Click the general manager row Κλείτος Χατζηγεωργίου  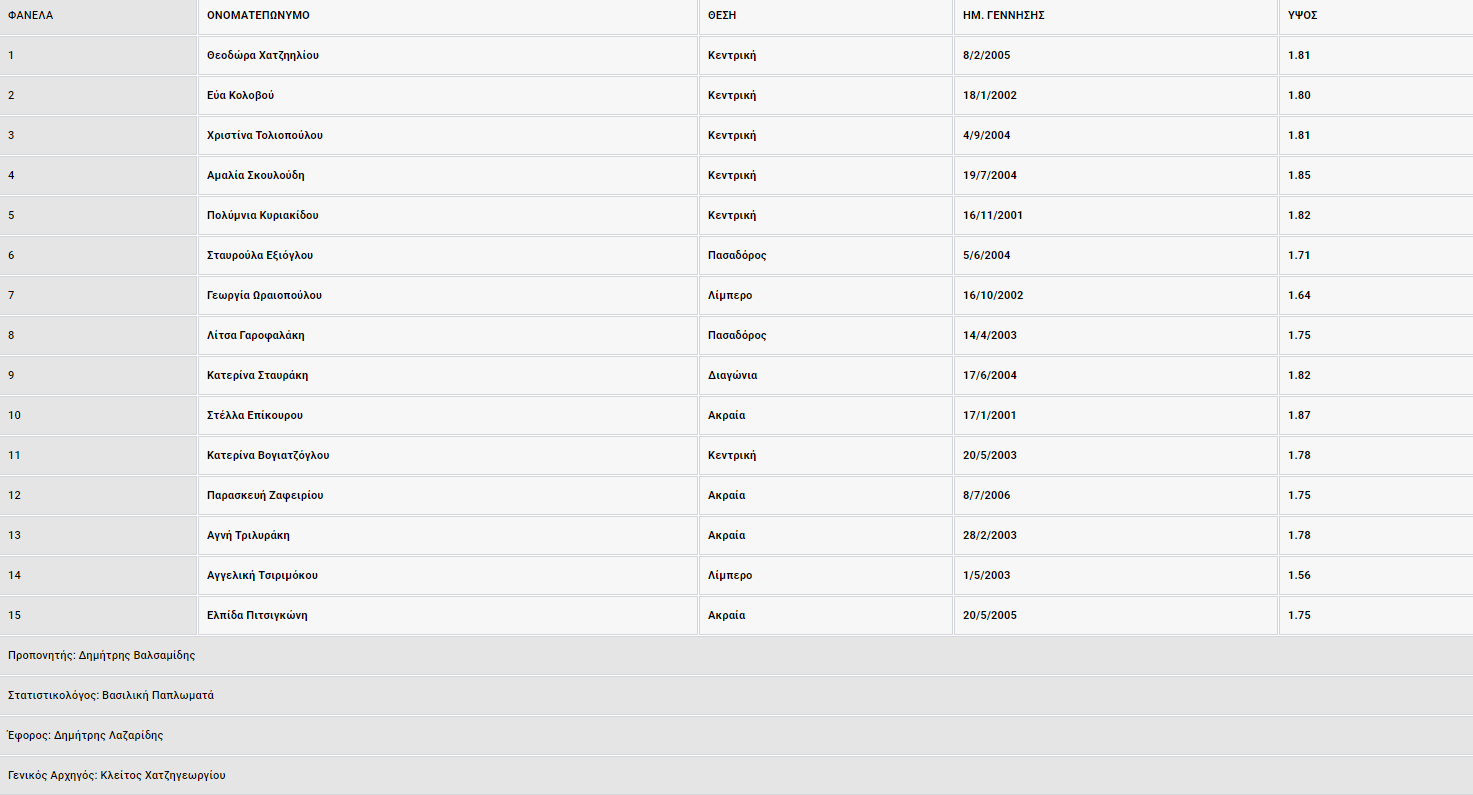(x=117, y=774)
